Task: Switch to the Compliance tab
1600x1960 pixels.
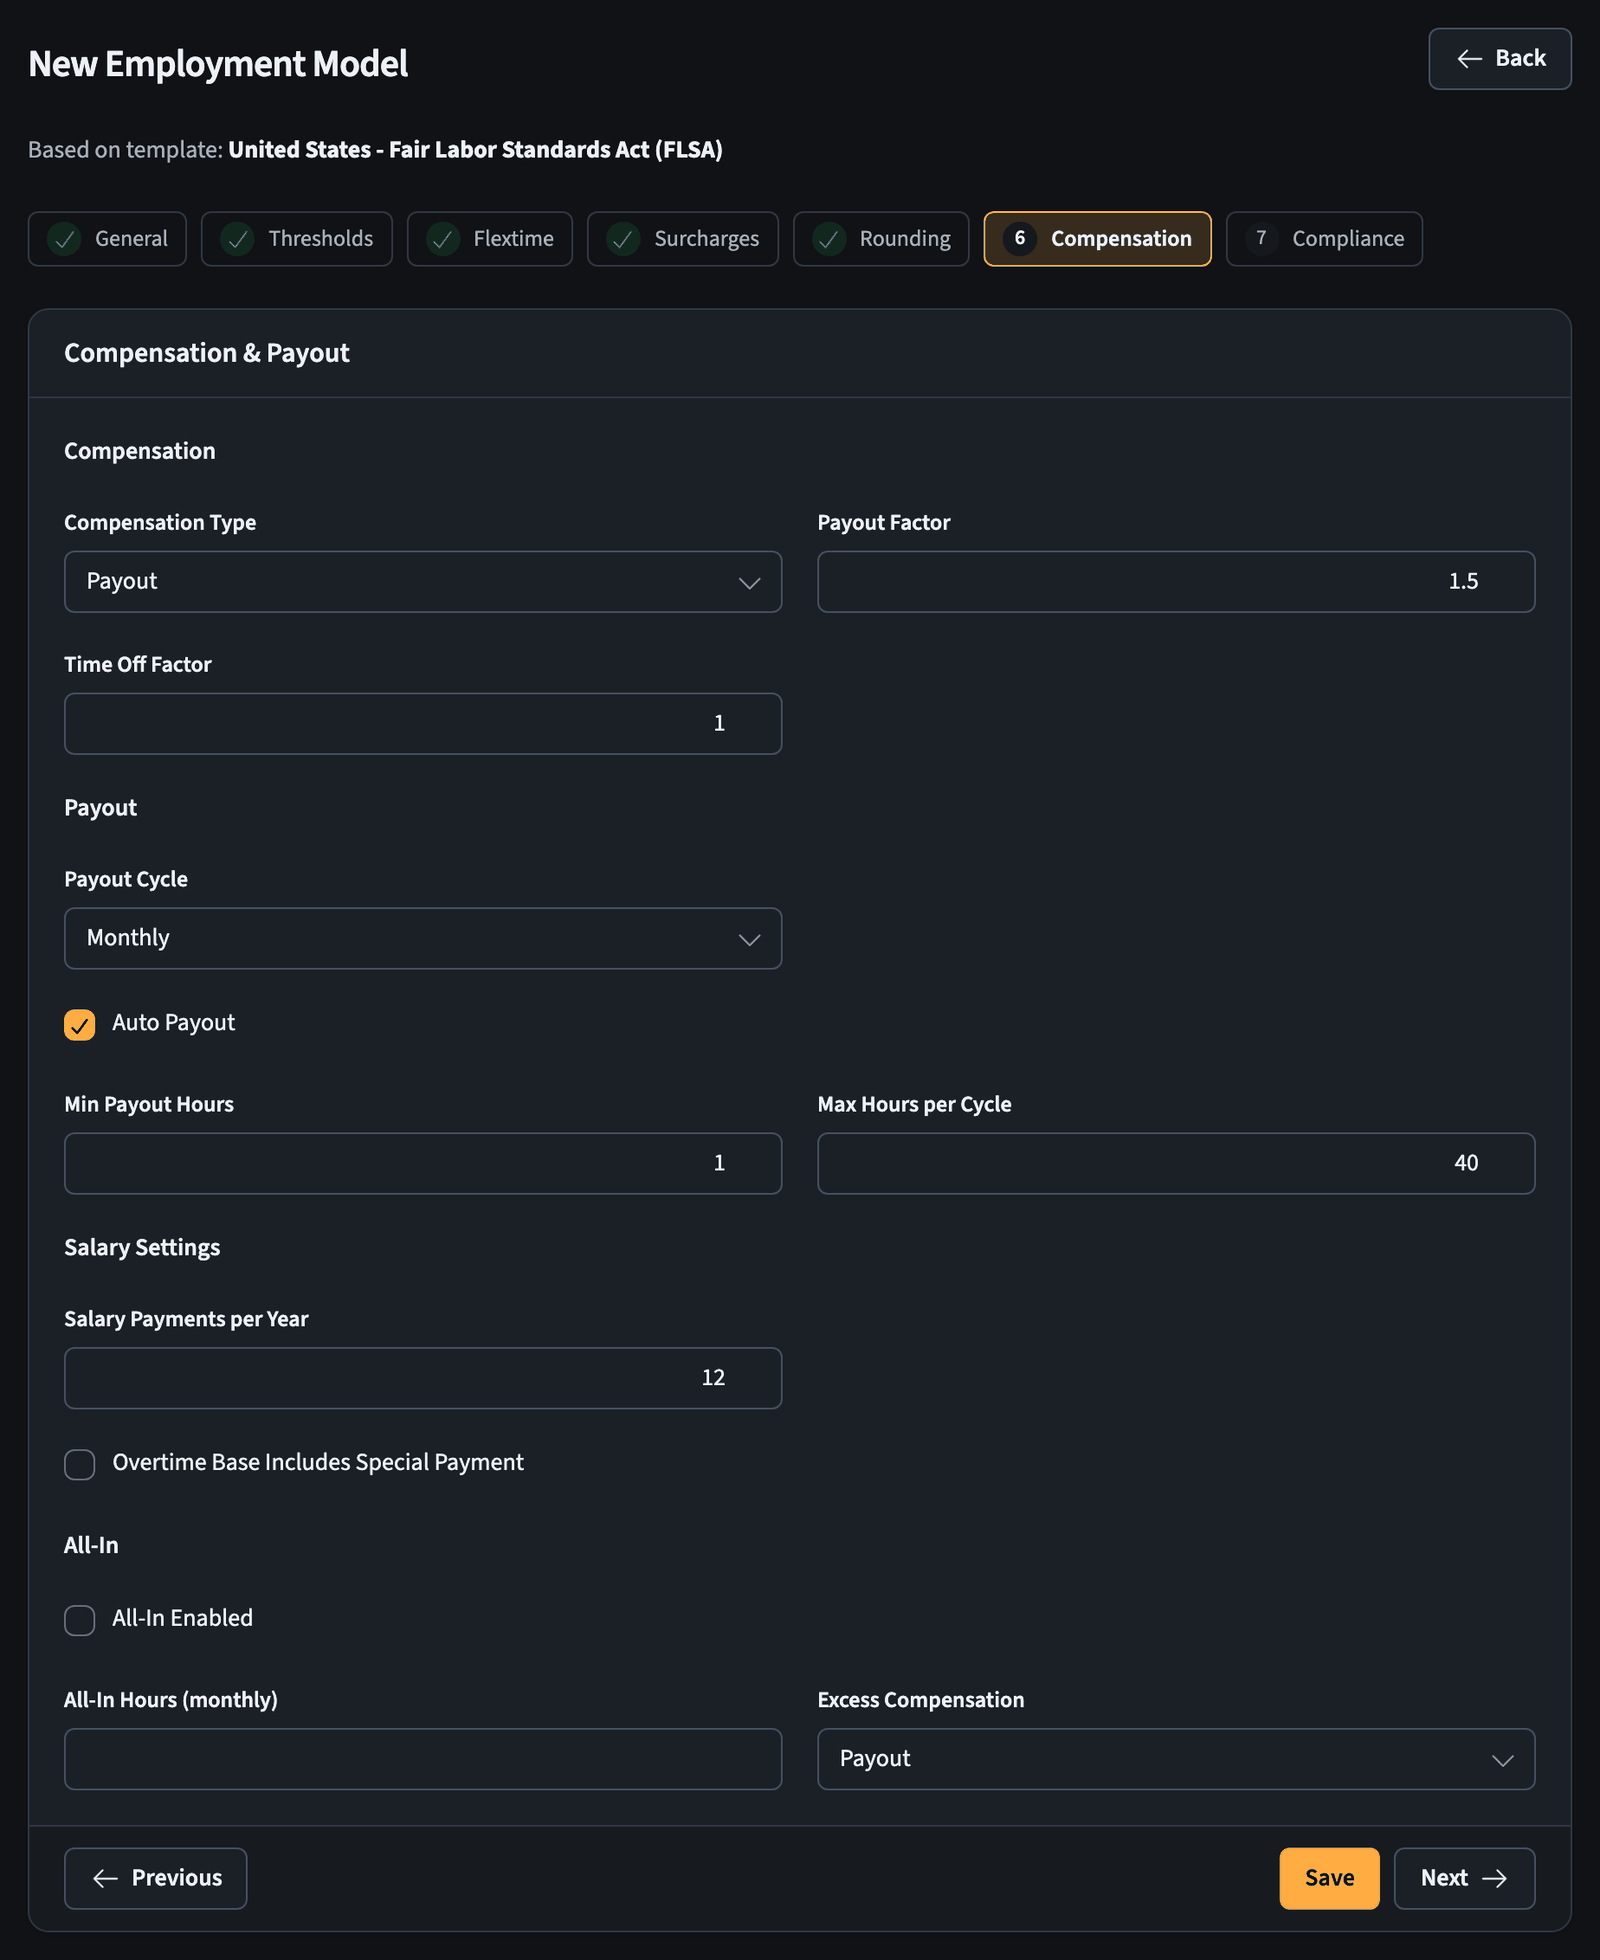Action: coord(1324,239)
